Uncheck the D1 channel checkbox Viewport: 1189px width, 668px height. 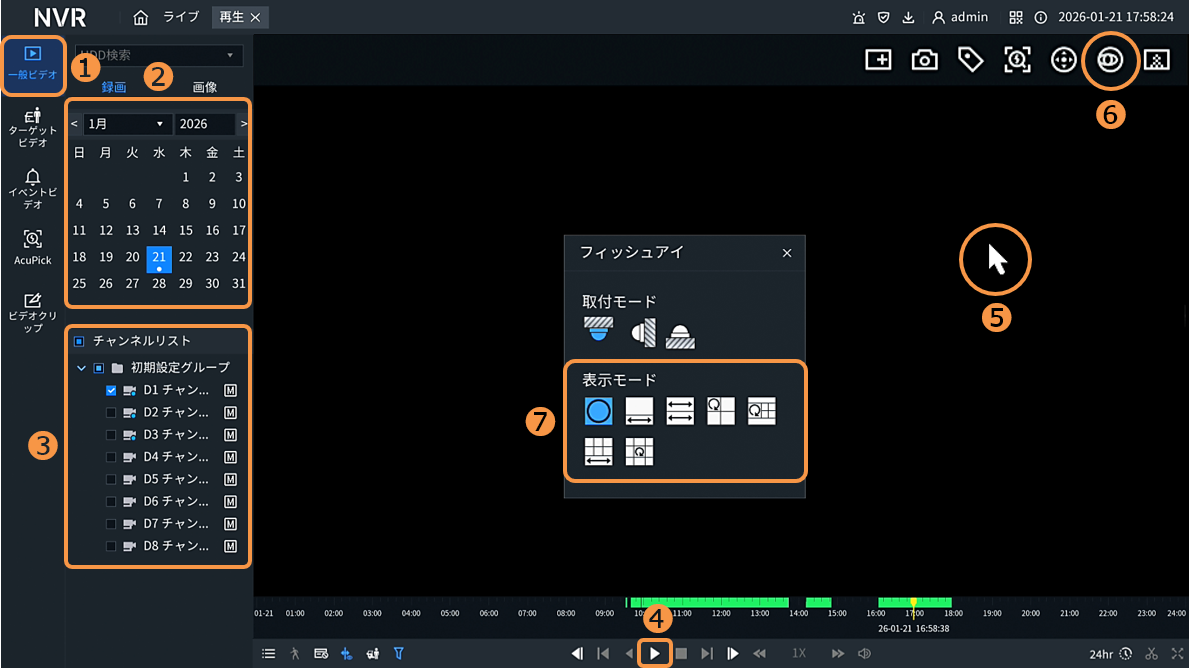[x=111, y=390]
